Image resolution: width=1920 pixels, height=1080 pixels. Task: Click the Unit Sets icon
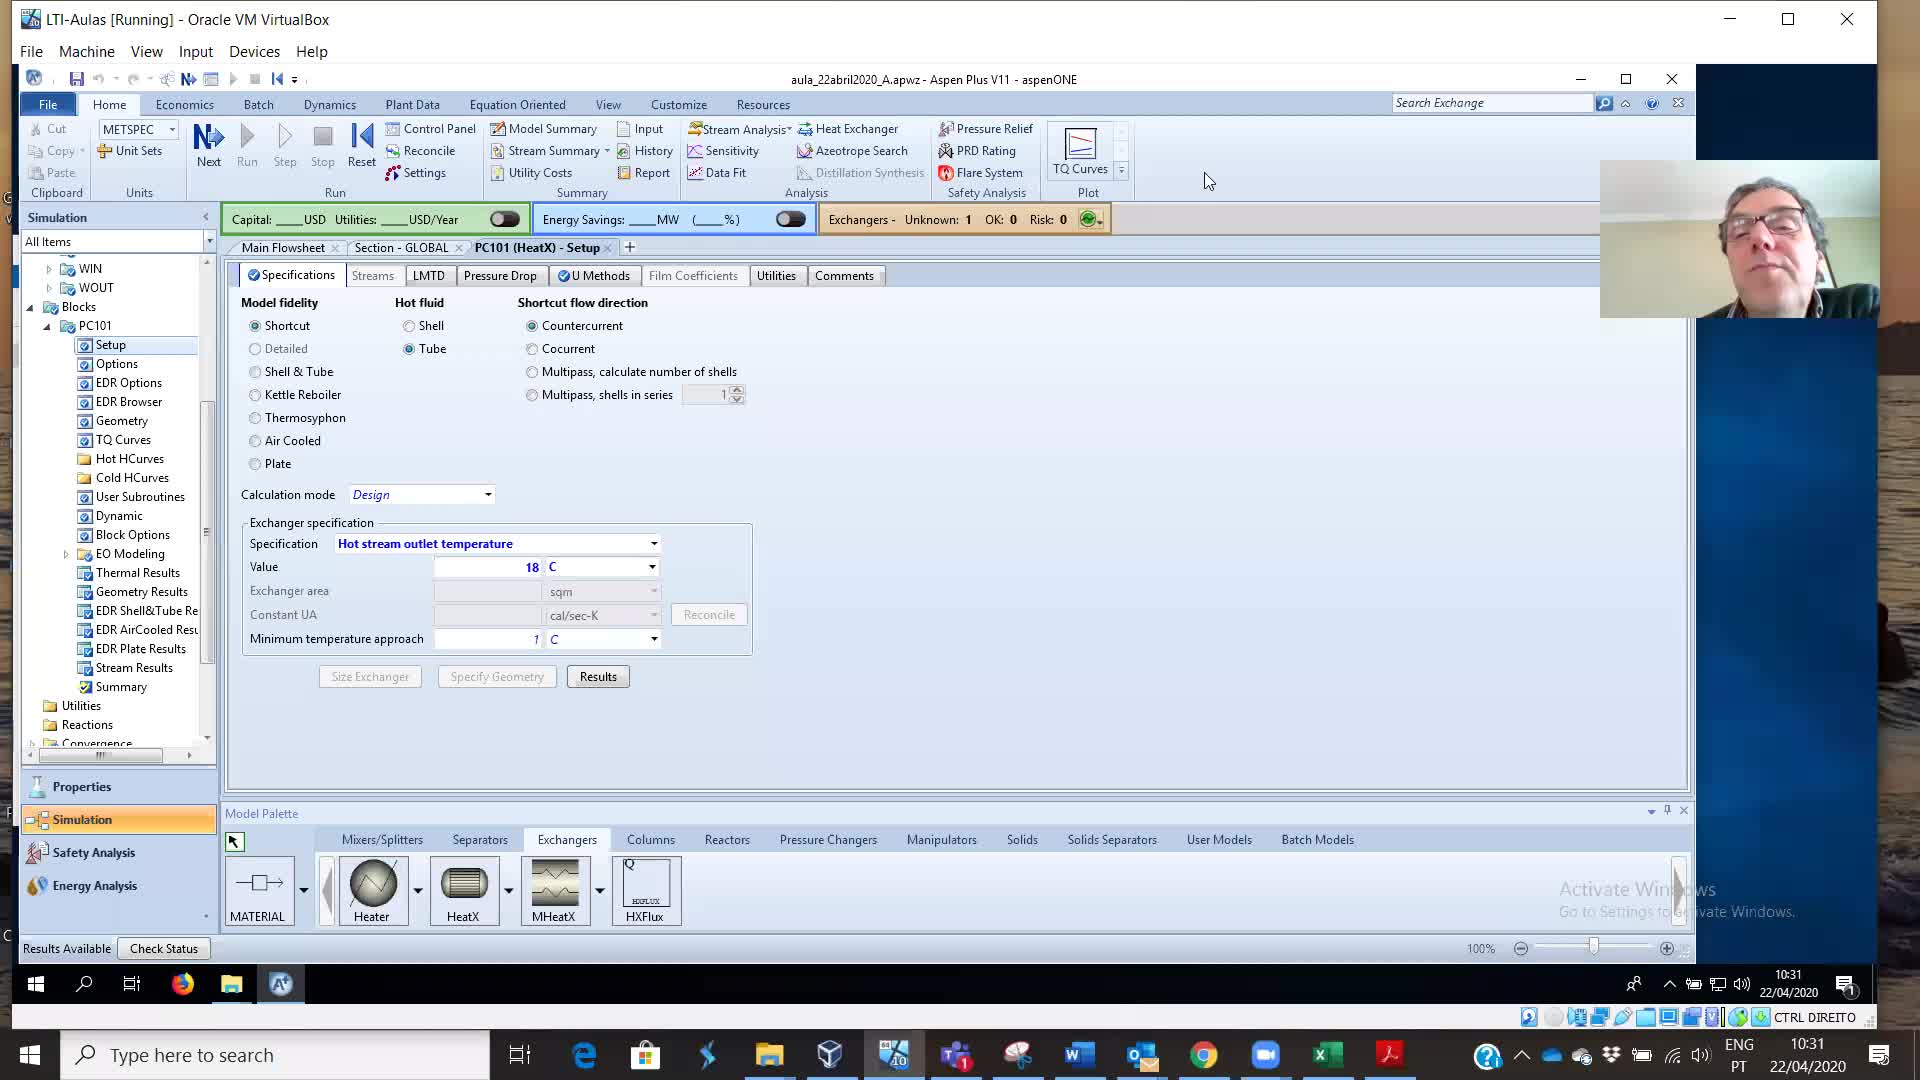tap(129, 151)
